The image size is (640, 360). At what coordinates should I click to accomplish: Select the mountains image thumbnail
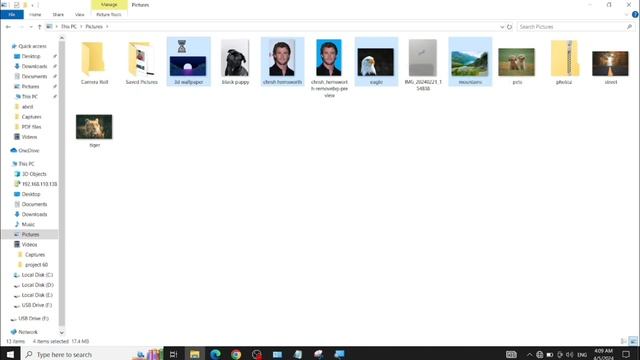point(470,62)
